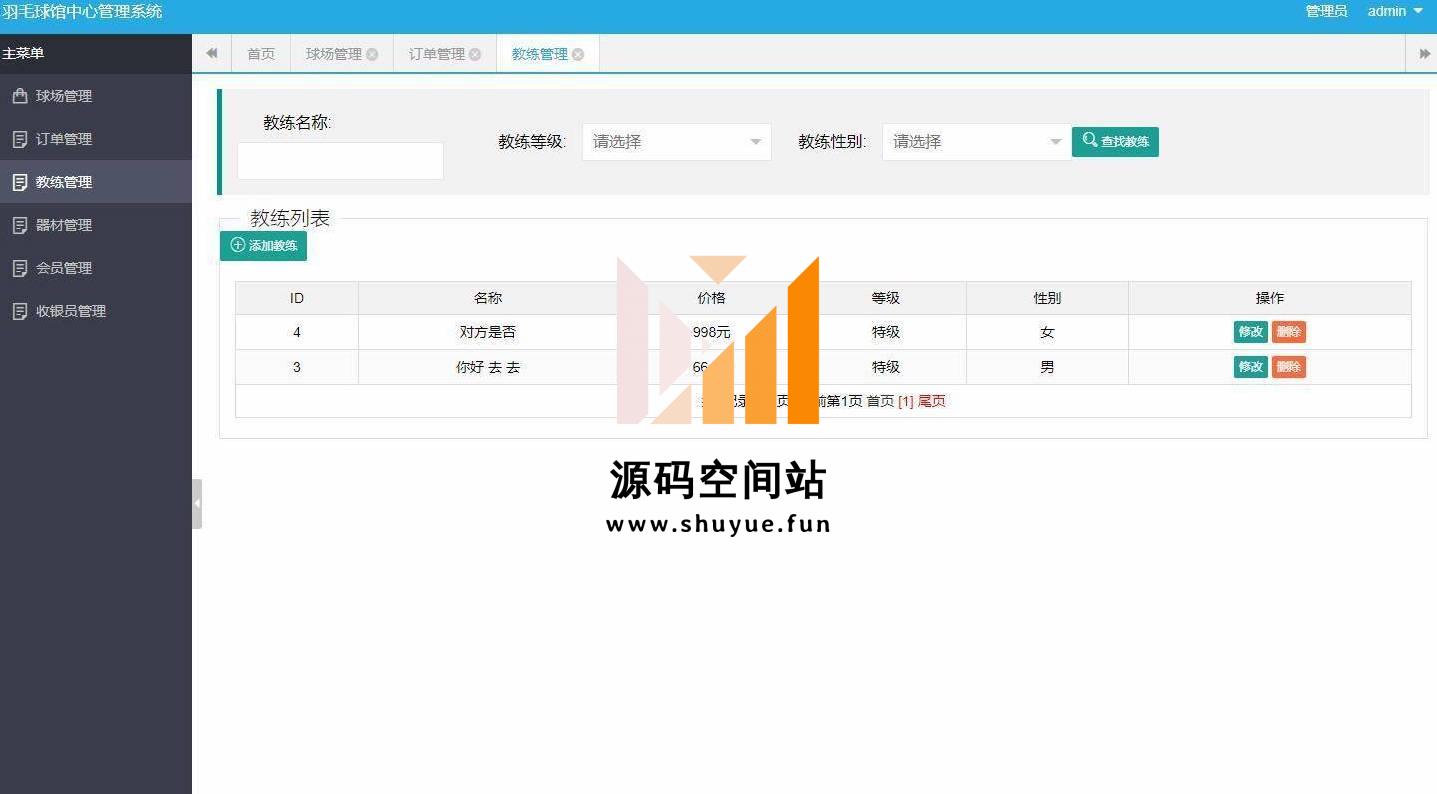Expand the admin user menu
This screenshot has width=1437, height=794.
(x=1394, y=11)
